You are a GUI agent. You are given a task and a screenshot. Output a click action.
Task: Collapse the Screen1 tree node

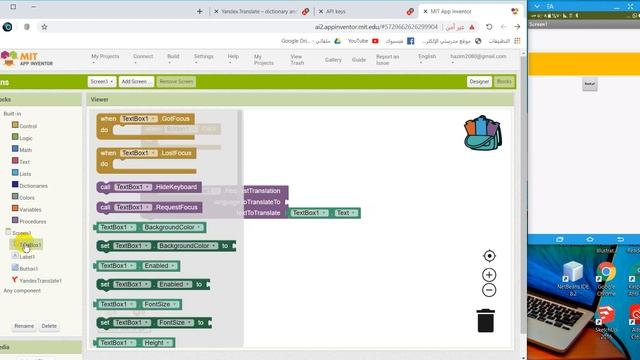(8, 232)
